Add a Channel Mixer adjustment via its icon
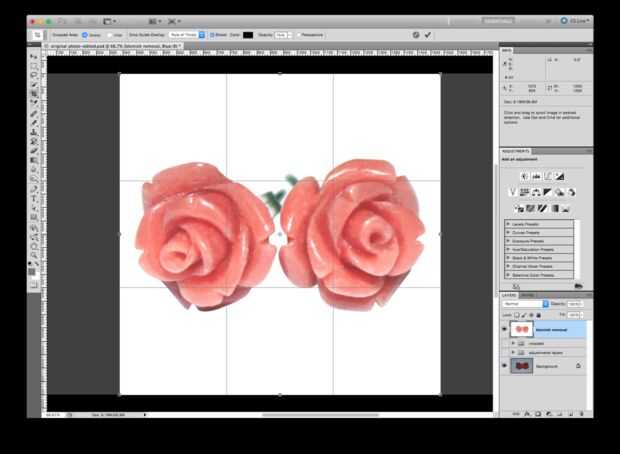 [571, 192]
